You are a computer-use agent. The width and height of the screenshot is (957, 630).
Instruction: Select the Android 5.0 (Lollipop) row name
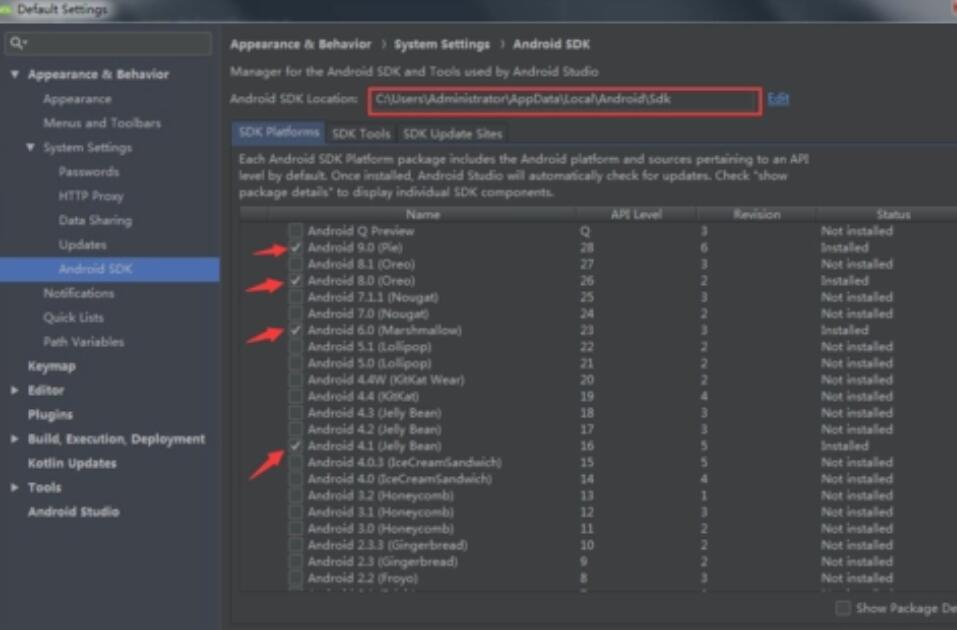[369, 363]
